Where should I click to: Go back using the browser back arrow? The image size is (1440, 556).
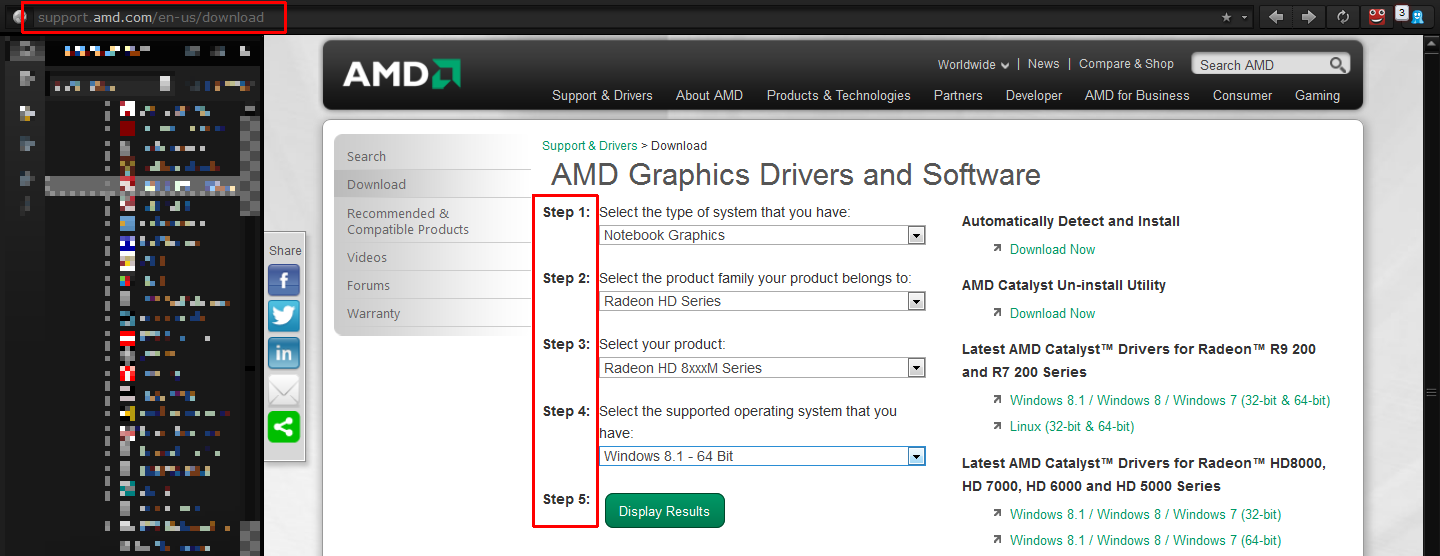[1275, 17]
